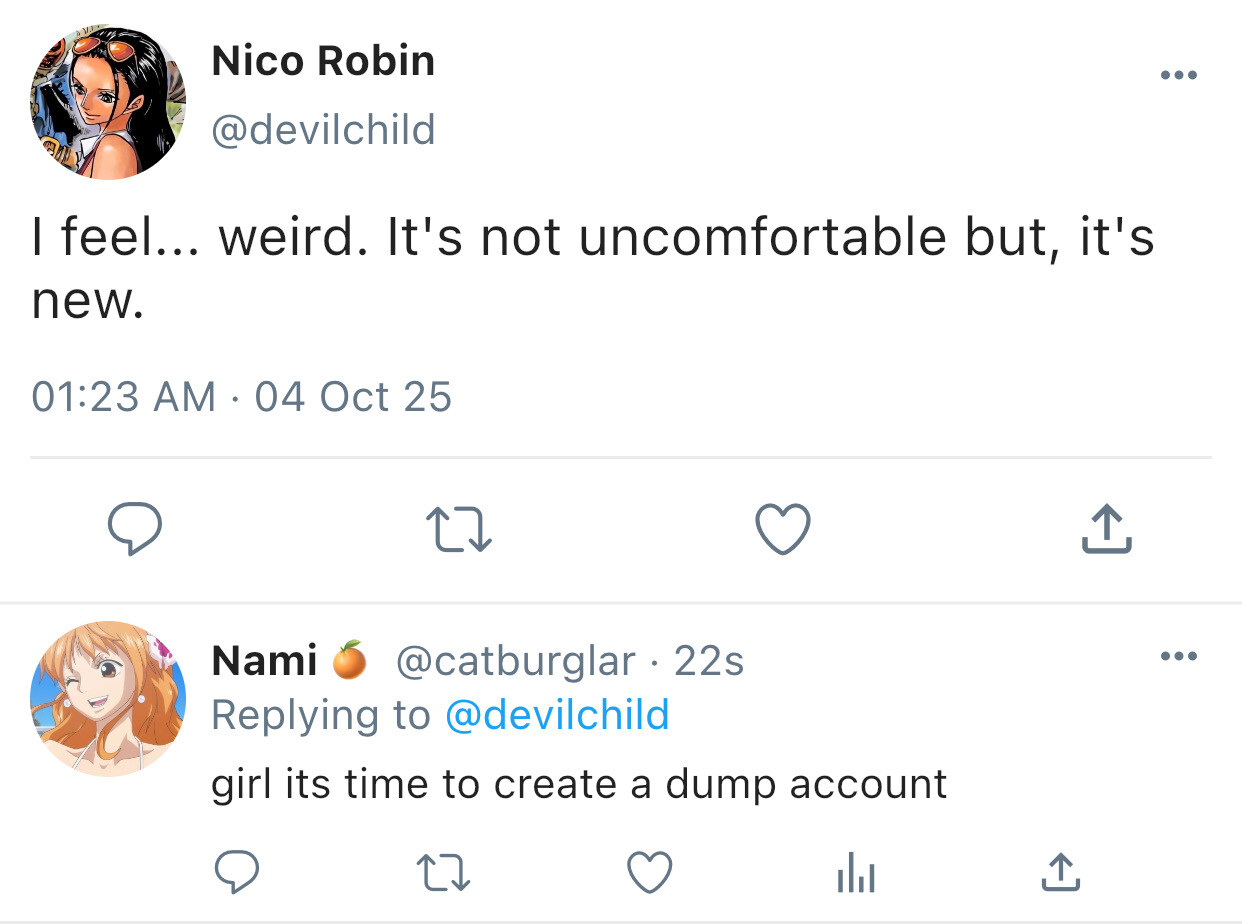This screenshot has height=924, width=1242.
Task: View analytics for Nami's reply
Action: (x=855, y=874)
